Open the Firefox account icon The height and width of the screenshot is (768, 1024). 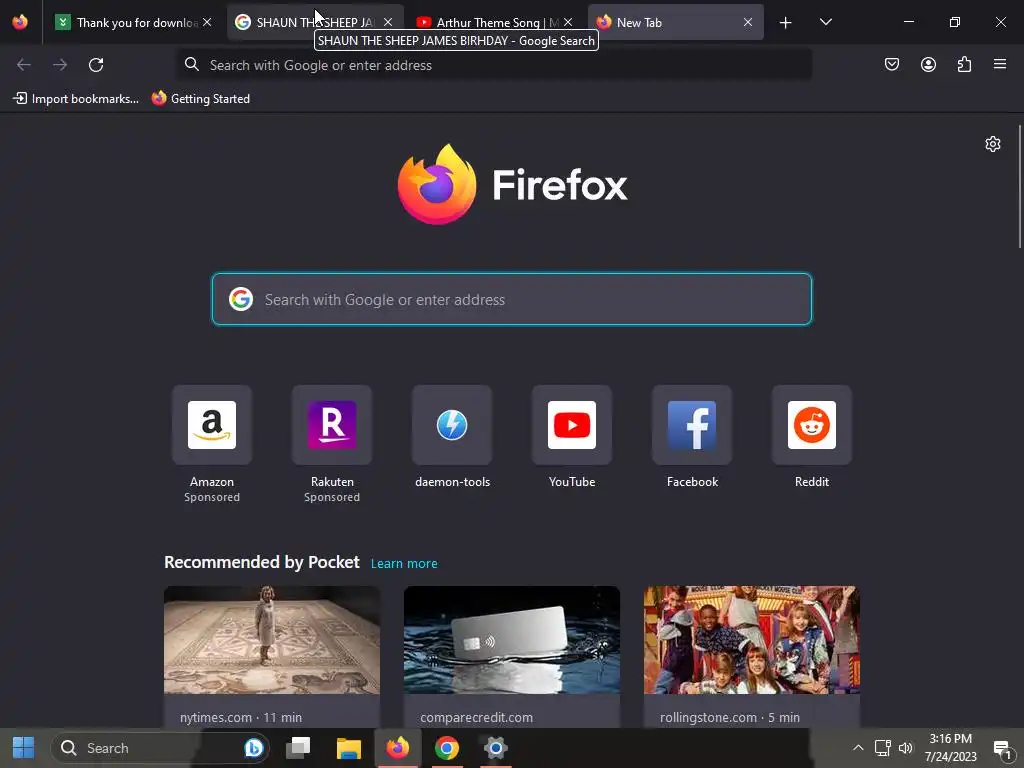pos(928,64)
